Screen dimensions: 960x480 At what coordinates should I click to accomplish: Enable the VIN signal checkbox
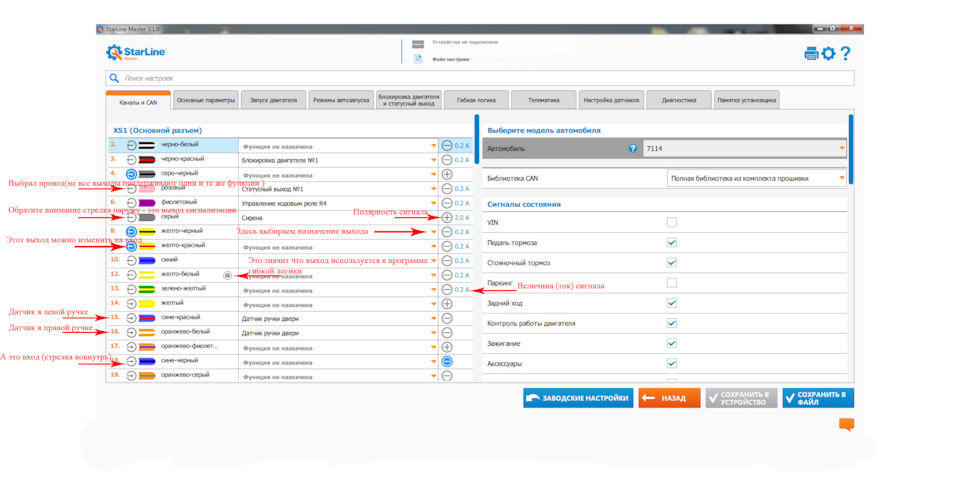pos(672,223)
